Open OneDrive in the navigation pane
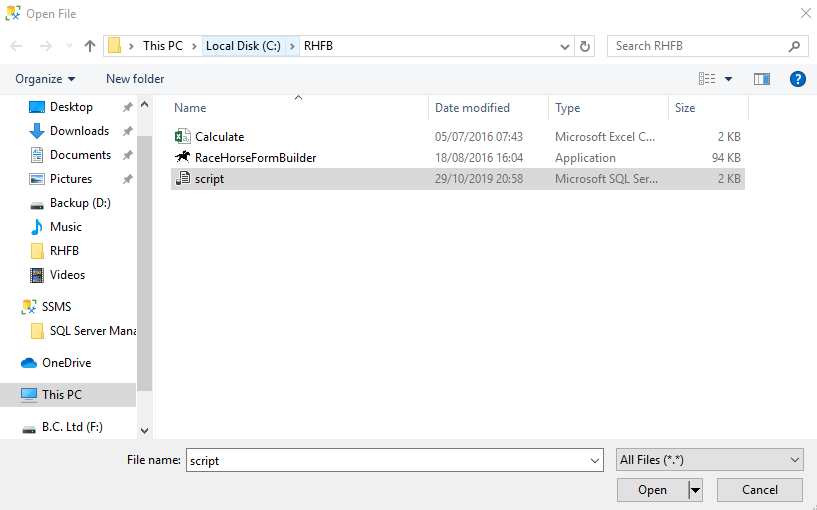Image resolution: width=817 pixels, height=510 pixels. (x=66, y=363)
